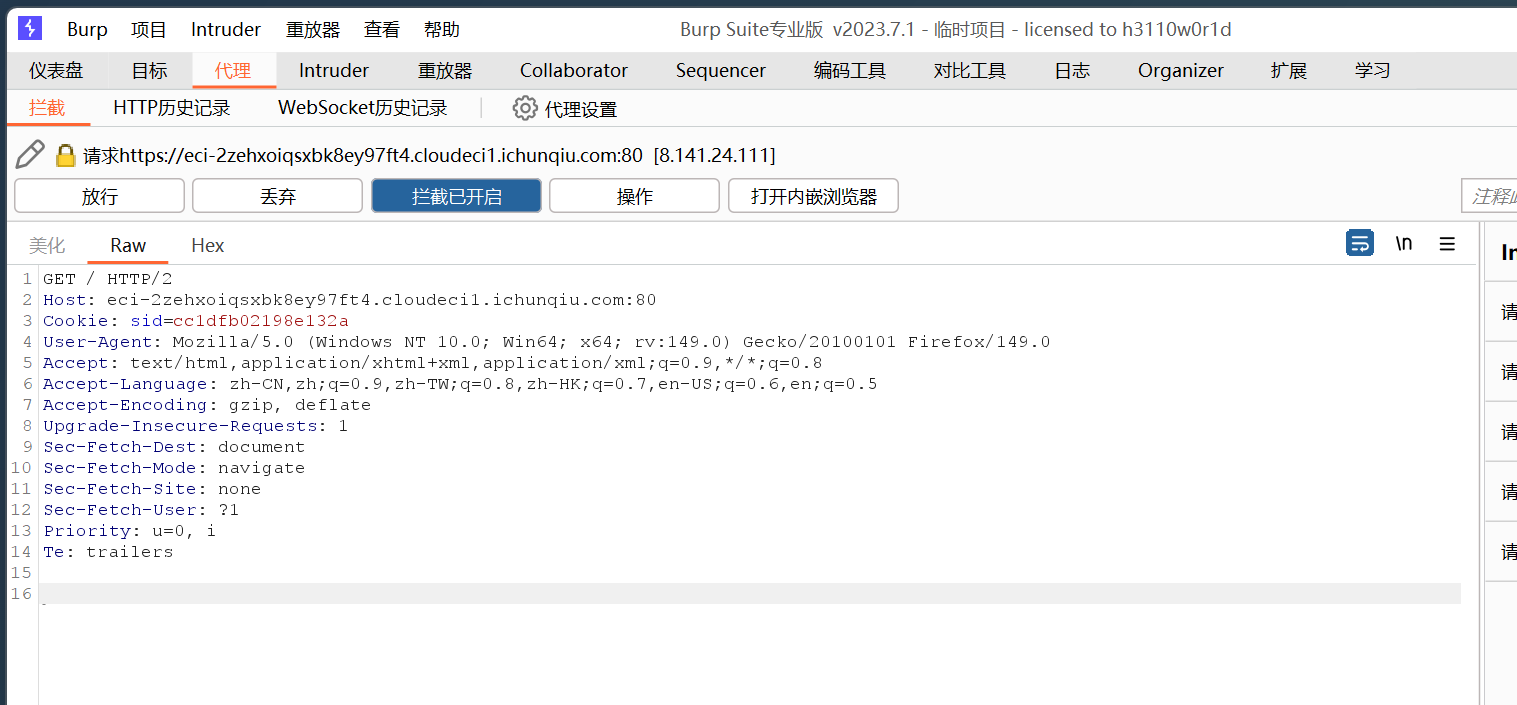Open the editor hamburger options menu
This screenshot has height=705, width=1517.
tap(1447, 243)
